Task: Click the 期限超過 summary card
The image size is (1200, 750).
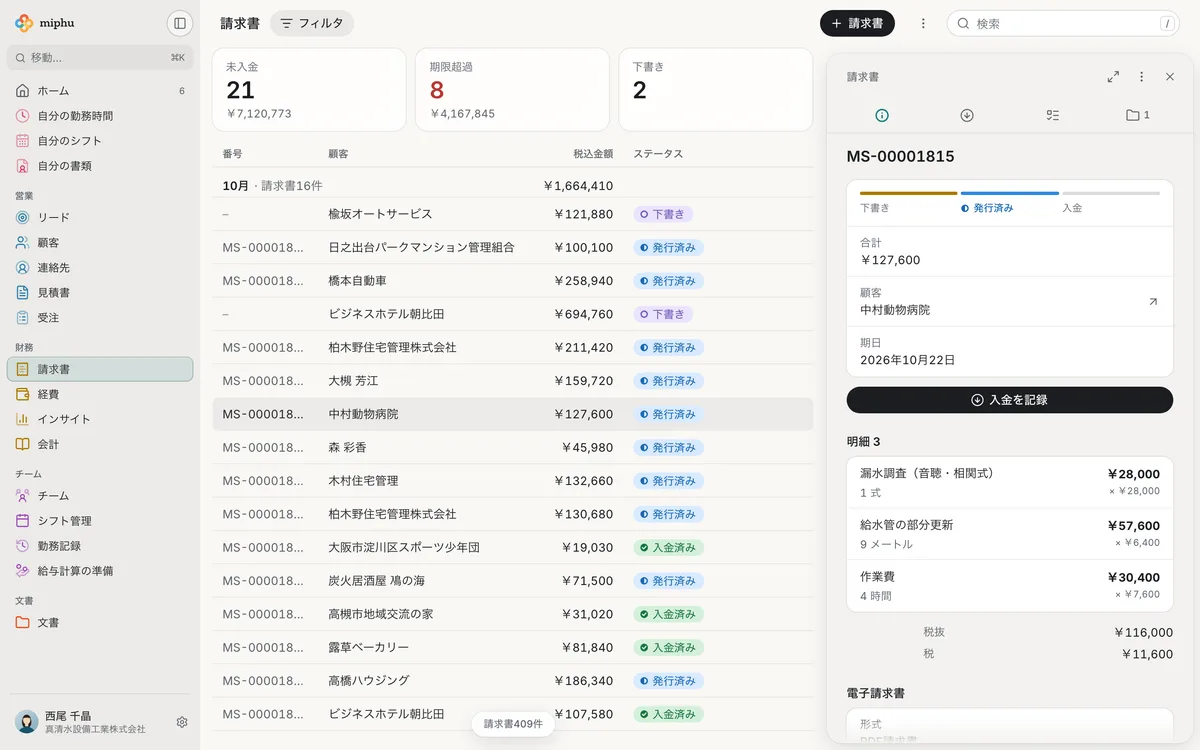Action: tap(512, 89)
